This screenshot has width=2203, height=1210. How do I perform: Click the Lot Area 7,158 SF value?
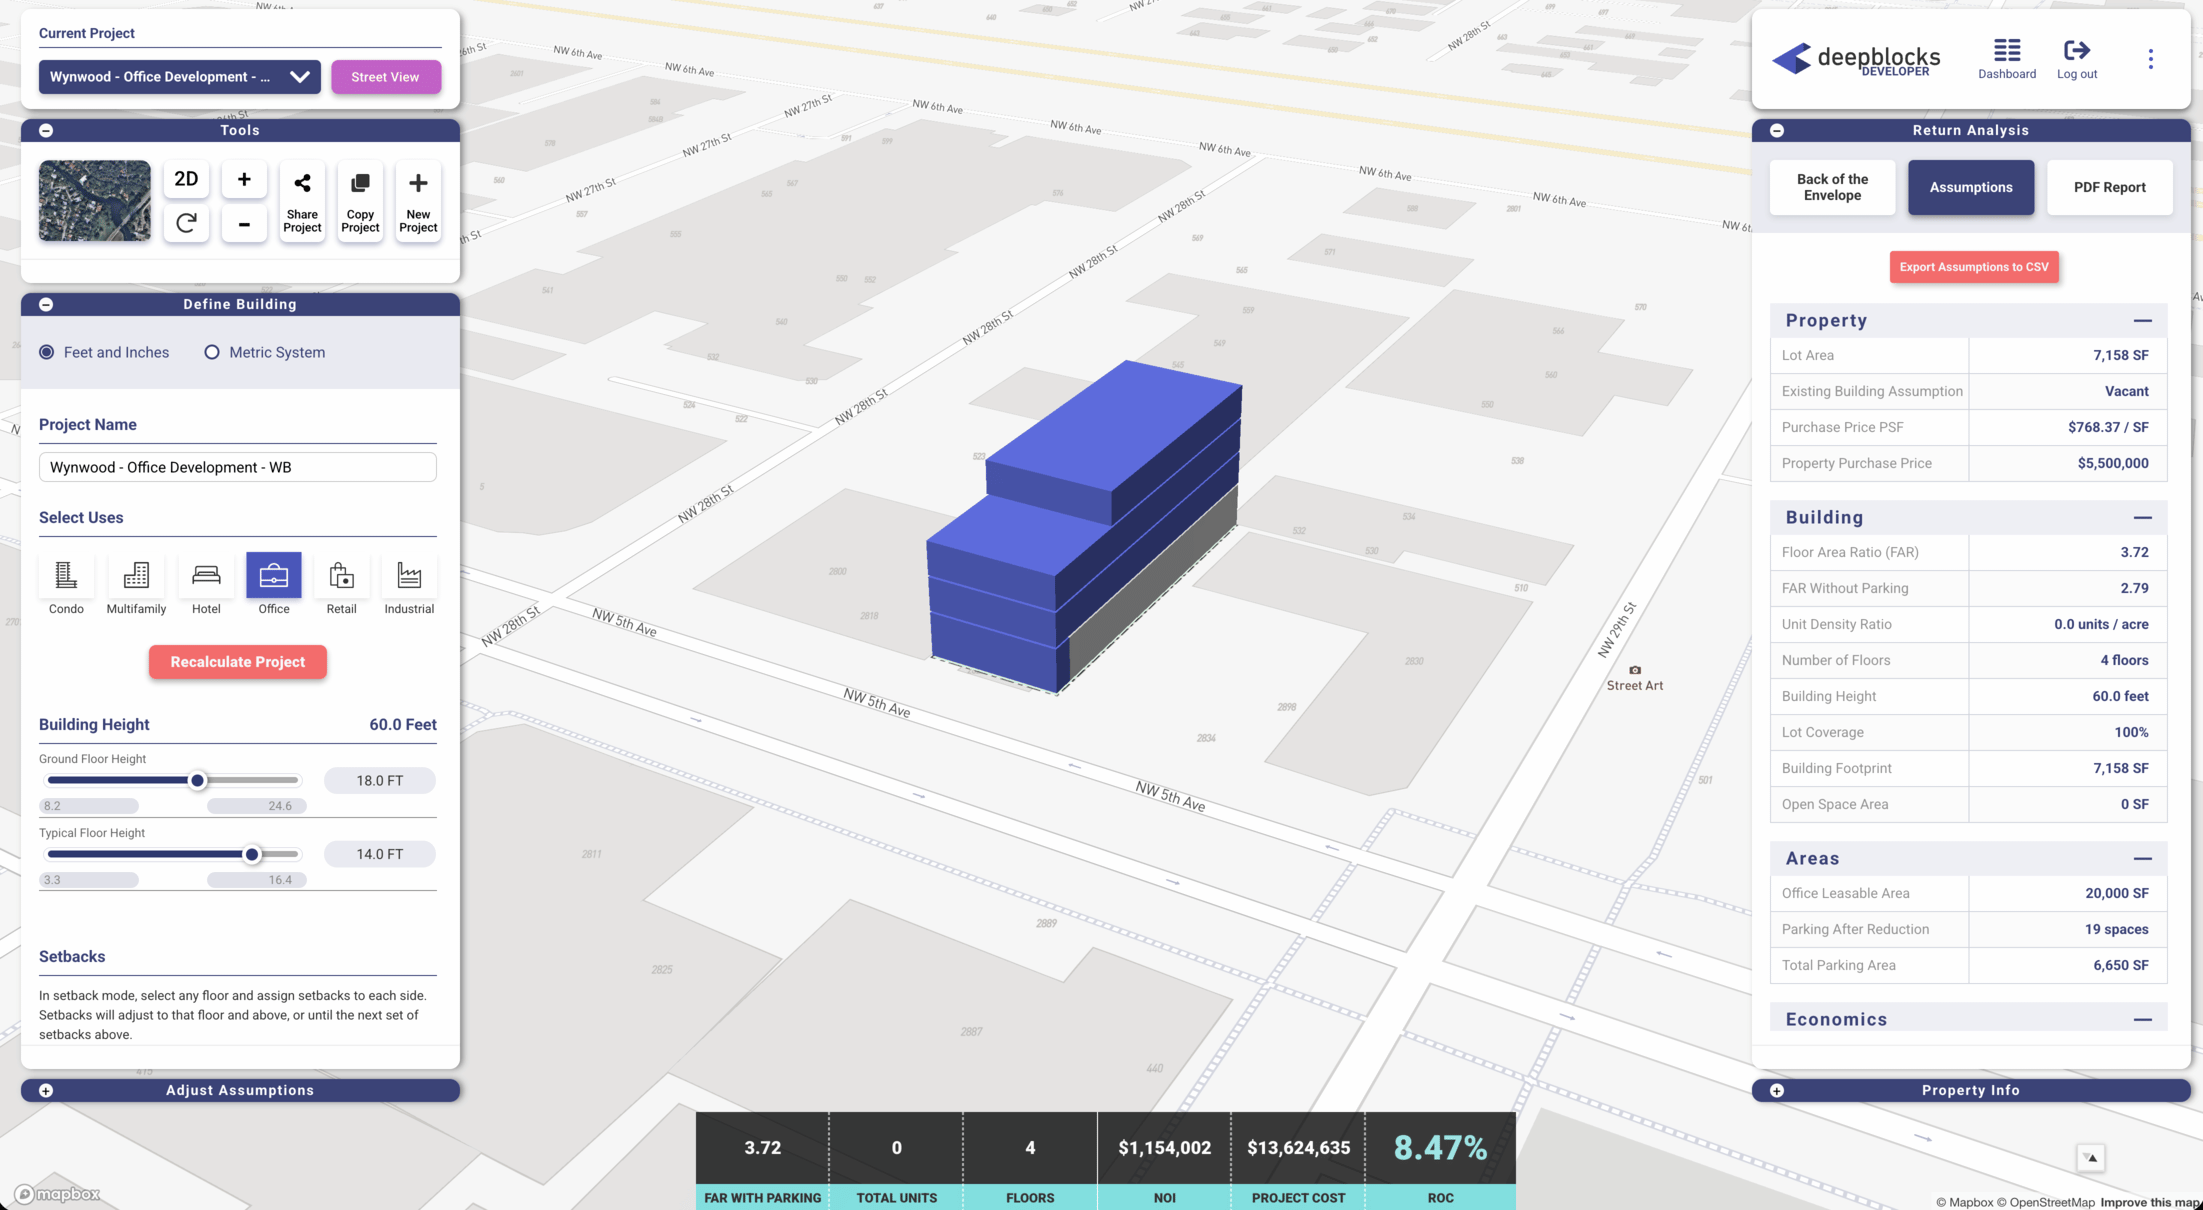(x=2120, y=355)
